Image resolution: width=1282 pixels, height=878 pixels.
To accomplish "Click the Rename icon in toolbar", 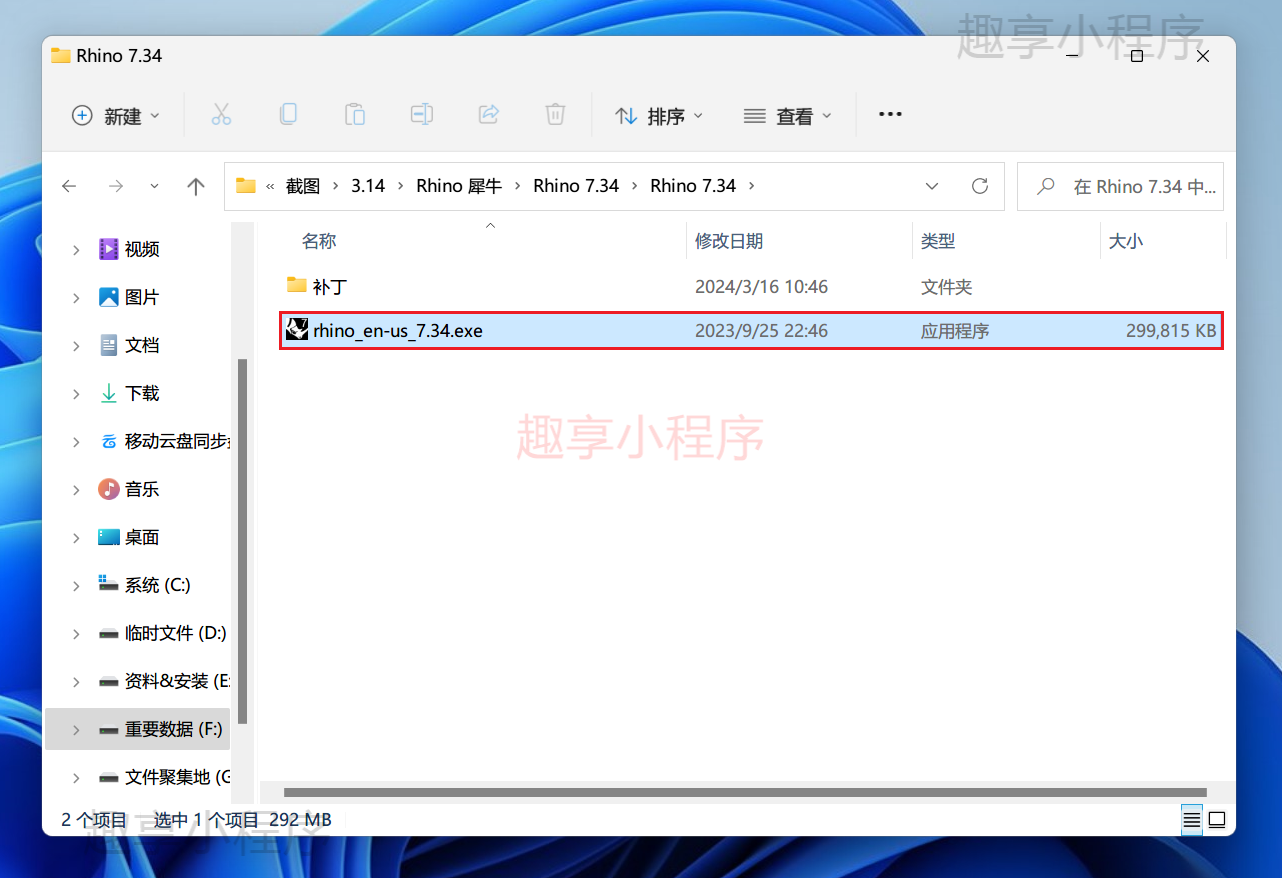I will (422, 115).
